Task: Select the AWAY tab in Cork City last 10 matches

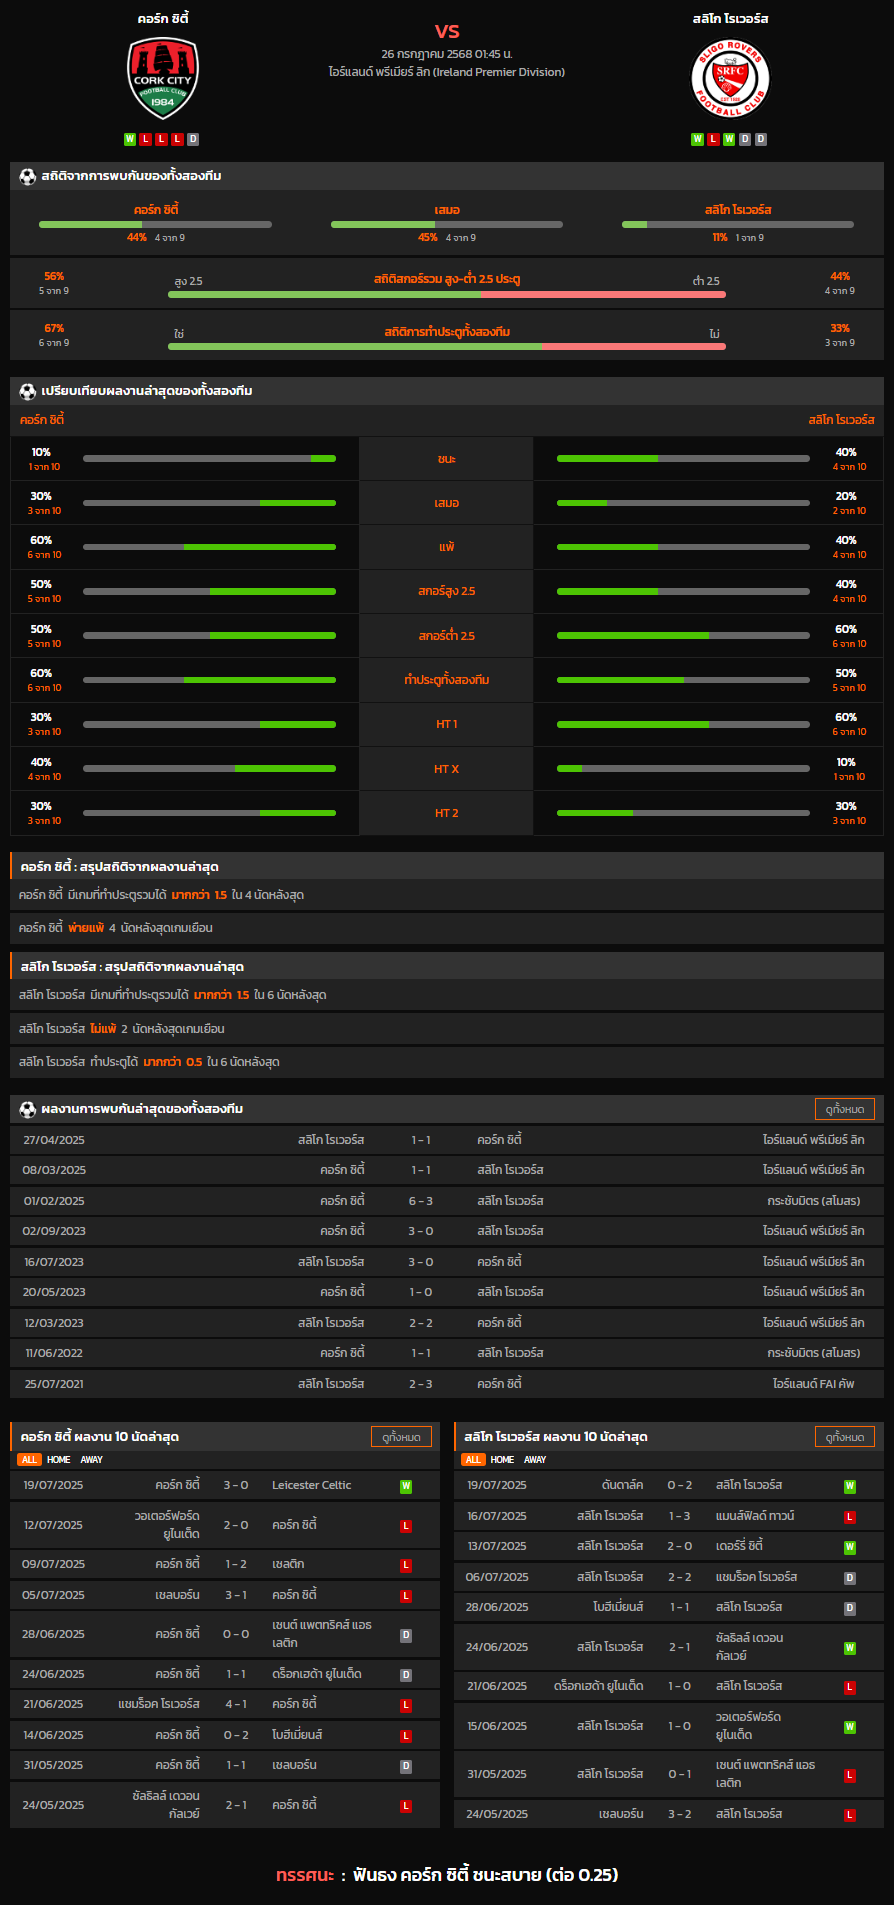Action: pos(92,1460)
